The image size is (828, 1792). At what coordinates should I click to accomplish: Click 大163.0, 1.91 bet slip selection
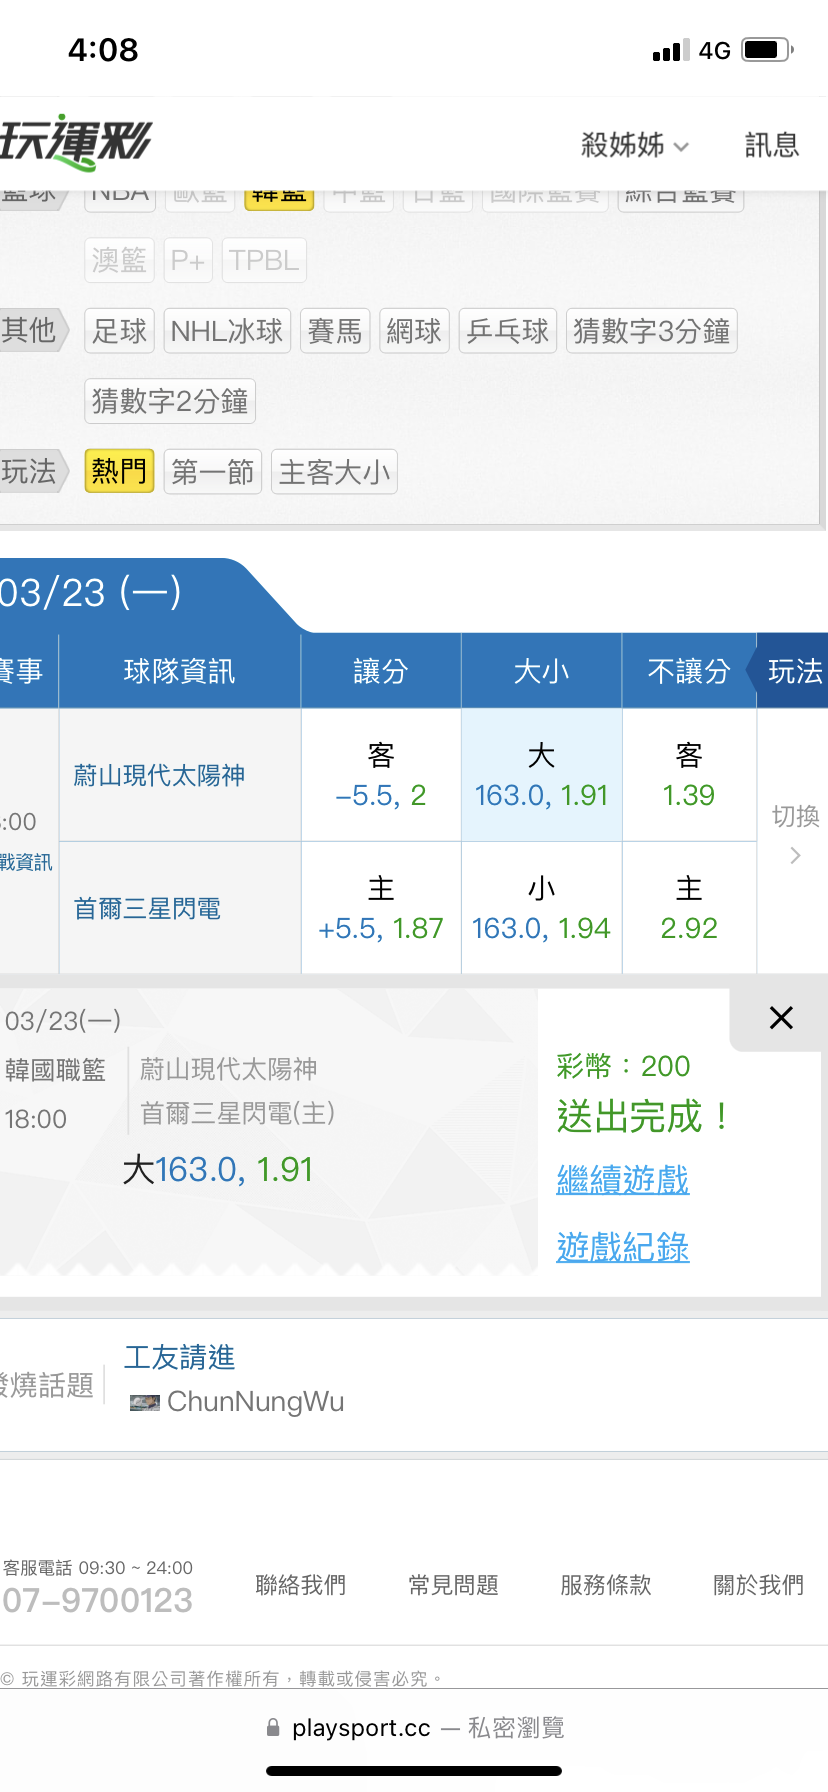218,1169
